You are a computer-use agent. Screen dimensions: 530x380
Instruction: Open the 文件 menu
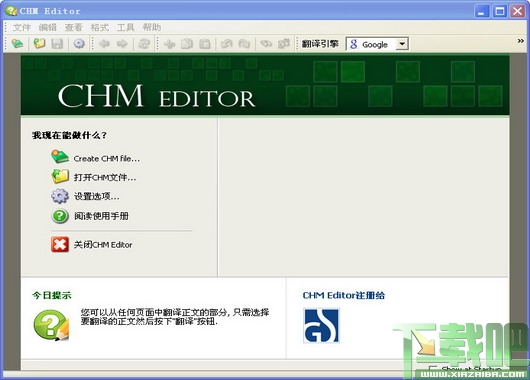22,27
